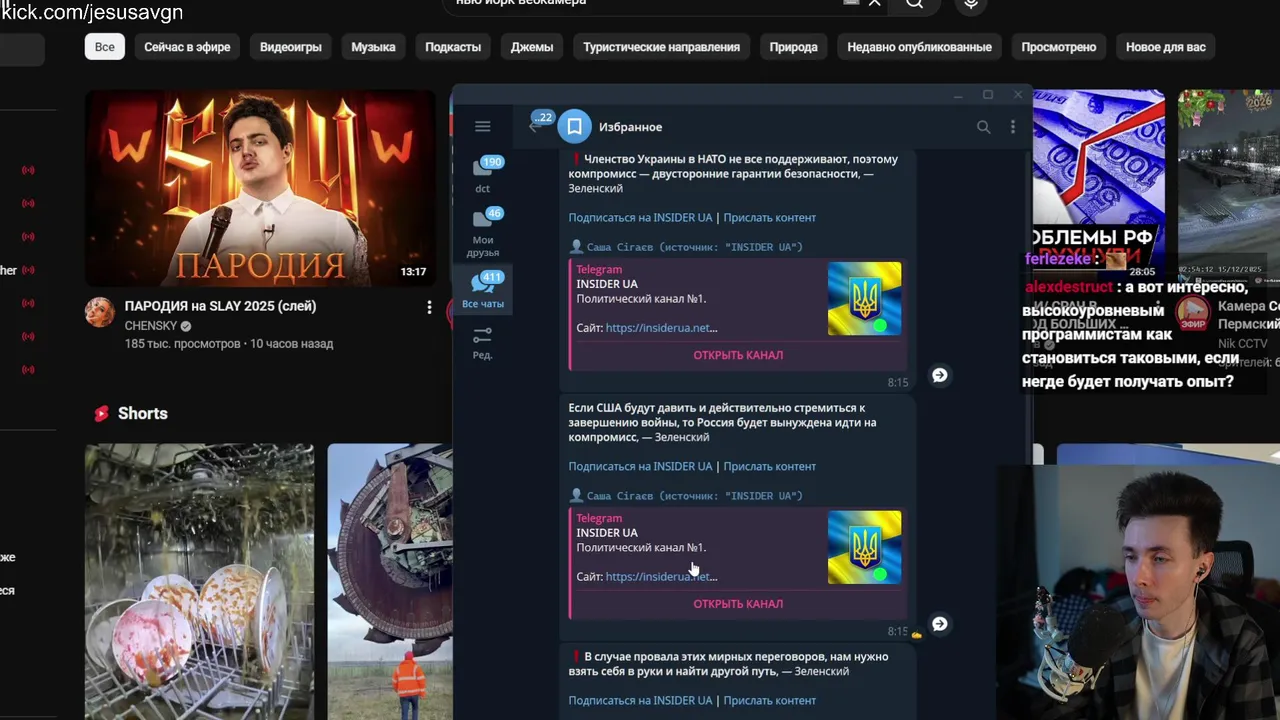Open the second INSIDER UA emblem thumbnail

pyautogui.click(x=864, y=548)
